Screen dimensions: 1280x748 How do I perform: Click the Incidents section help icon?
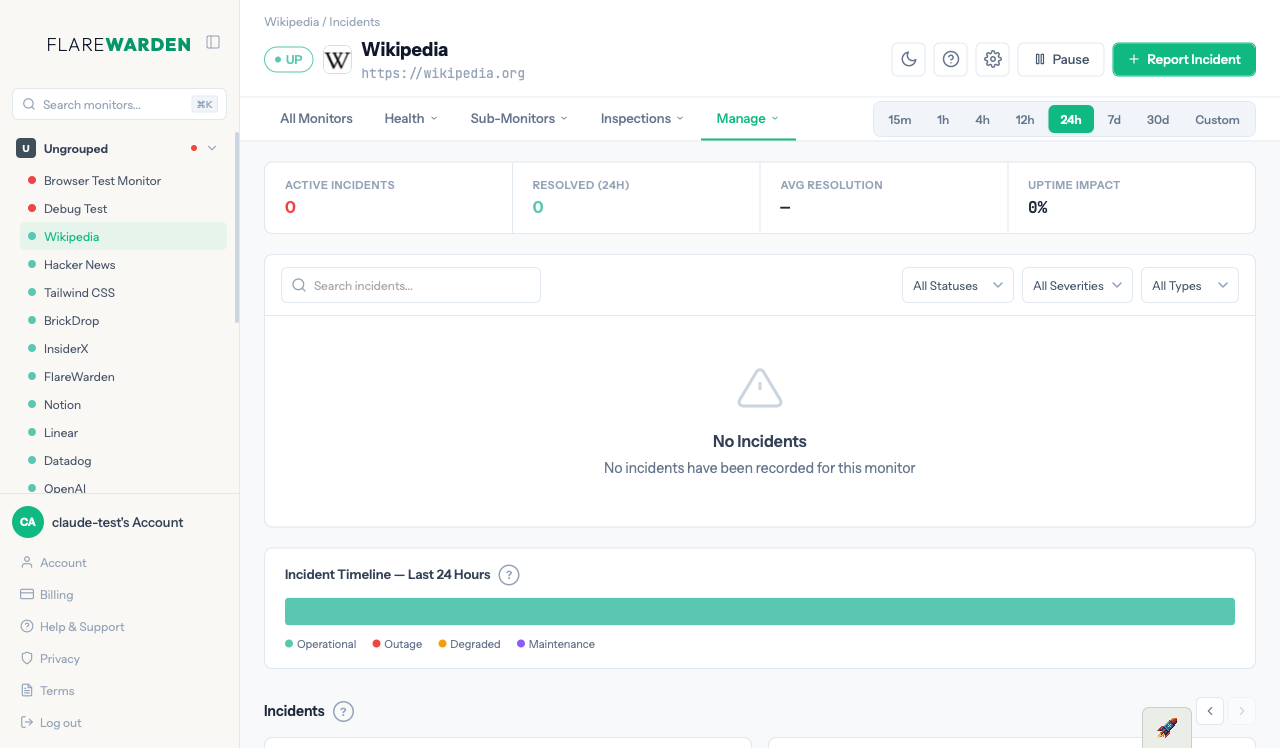pos(343,711)
